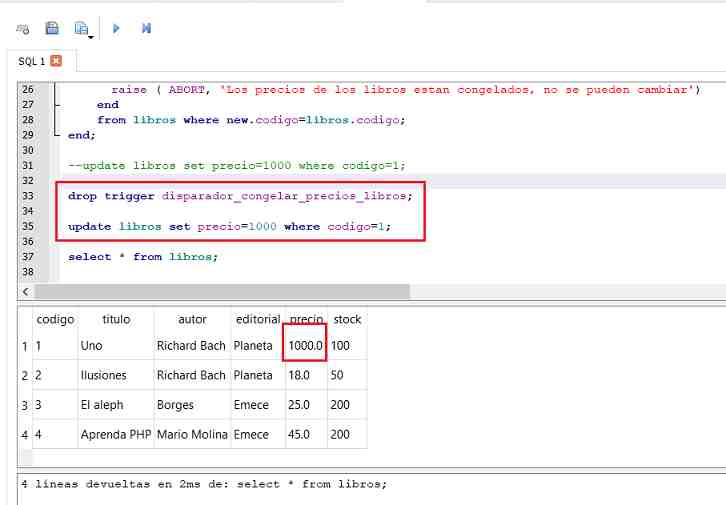Select the cell with title 'Ilusiones'
This screenshot has height=505, width=726.
click(116, 375)
